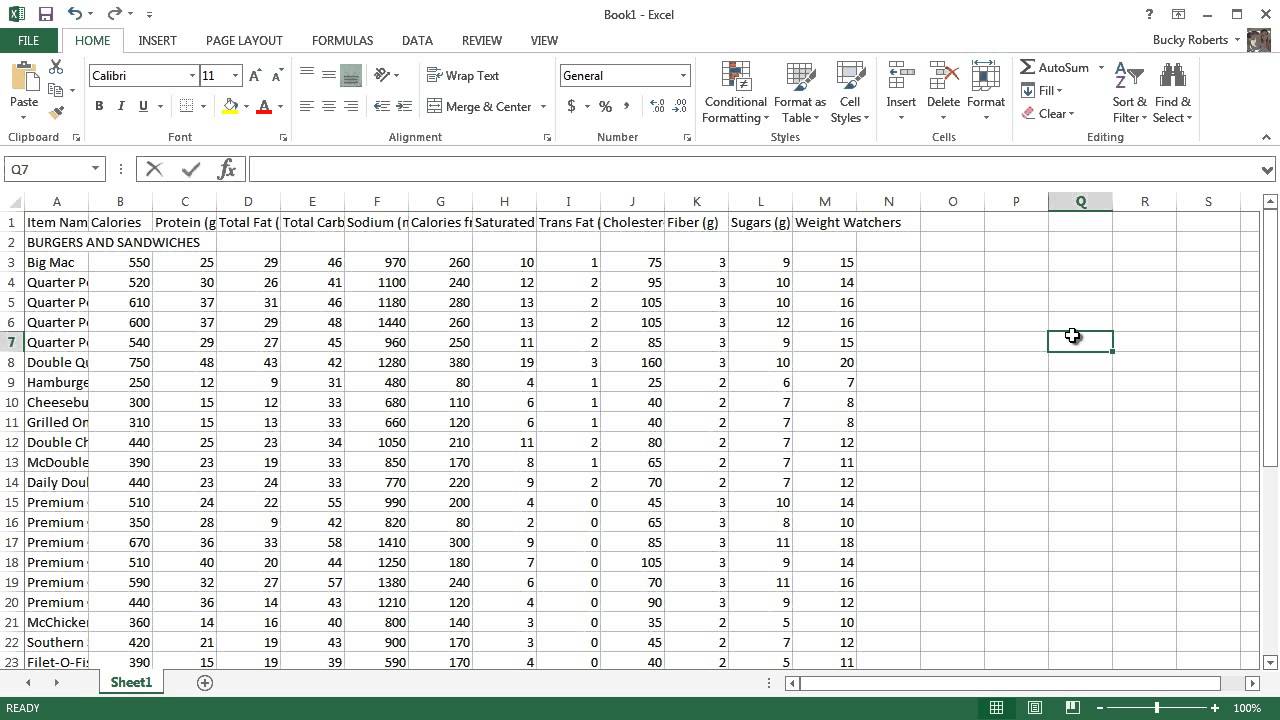
Task: Open Conditional Formatting
Action: click(x=736, y=93)
